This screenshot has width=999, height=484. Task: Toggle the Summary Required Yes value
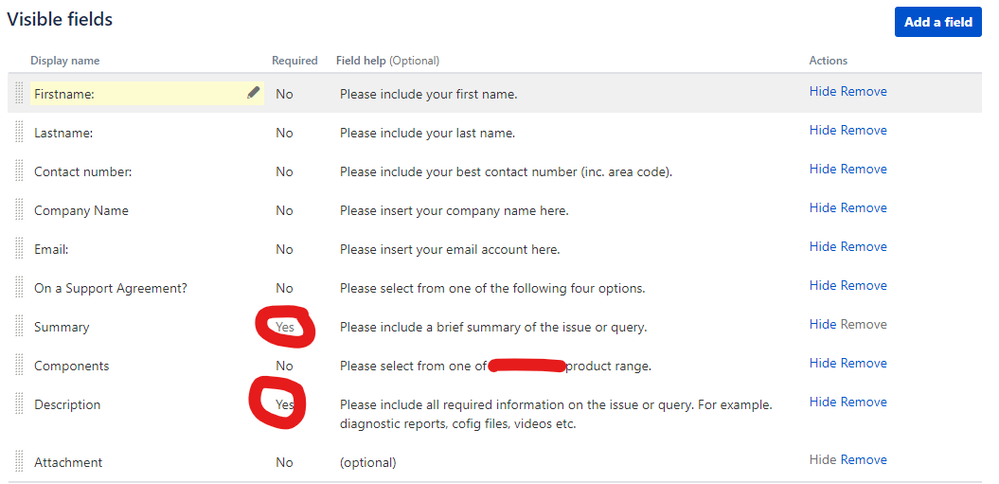[285, 327]
